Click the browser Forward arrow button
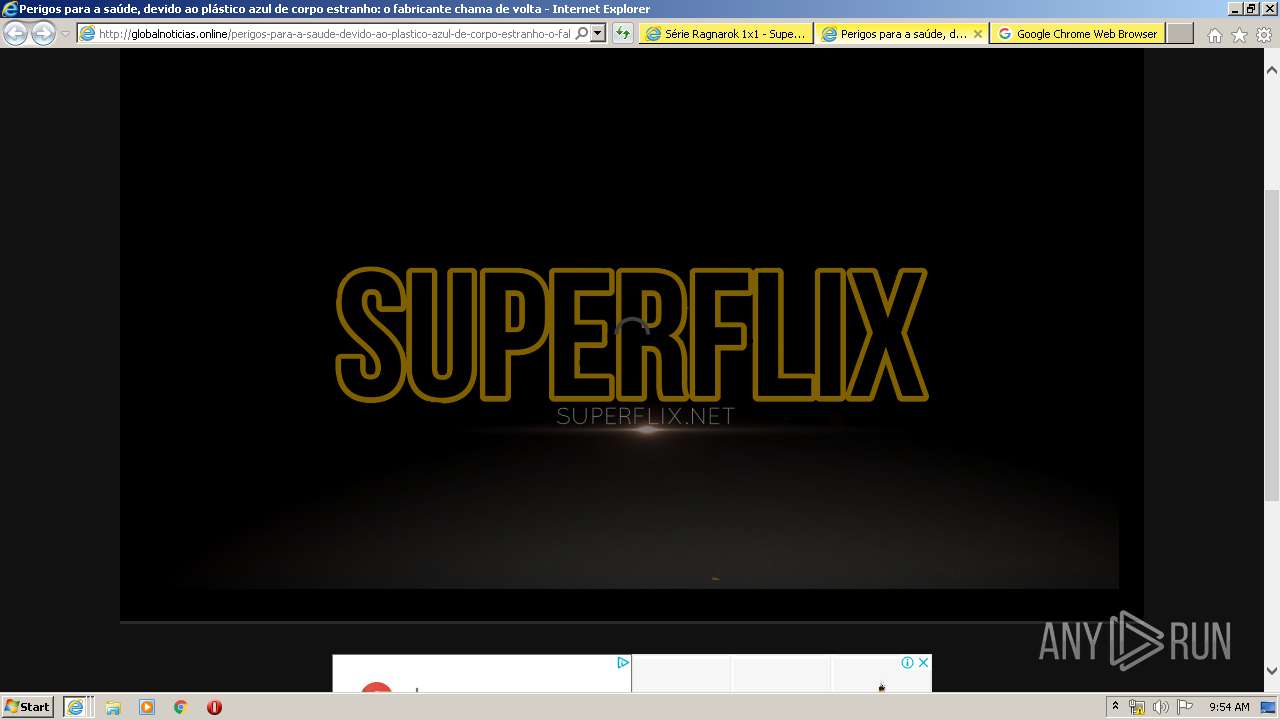This screenshot has width=1280, height=720. pos(43,33)
